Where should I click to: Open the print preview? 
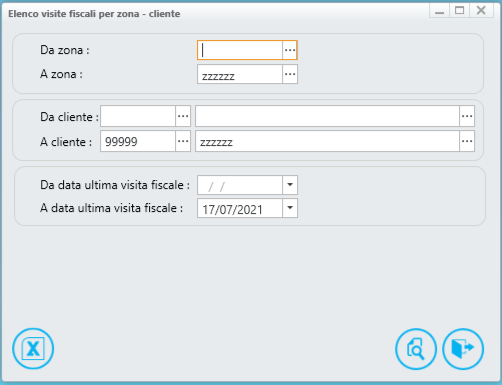[416, 349]
